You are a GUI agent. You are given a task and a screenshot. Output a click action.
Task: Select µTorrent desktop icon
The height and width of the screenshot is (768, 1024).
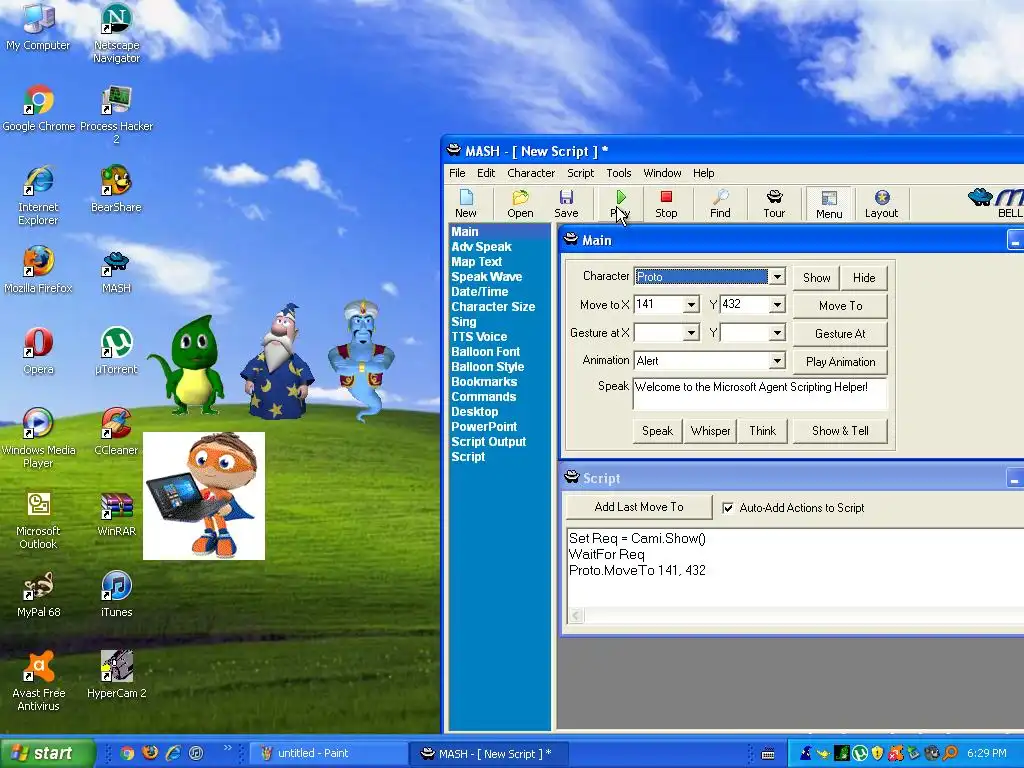(116, 351)
